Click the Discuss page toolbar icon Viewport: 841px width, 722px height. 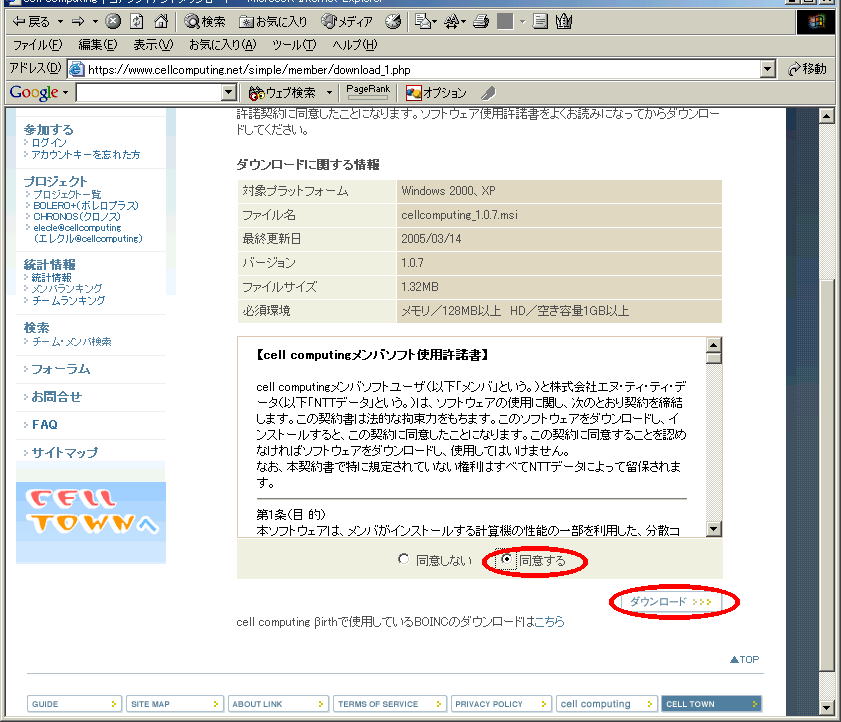coord(540,21)
